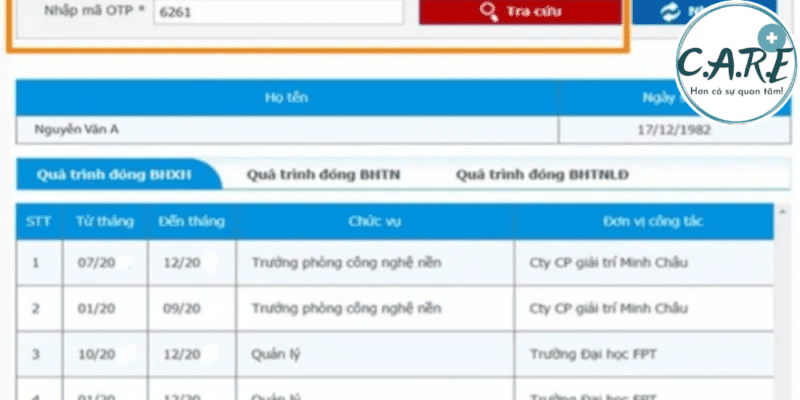Click the STT column header
Screen dimensions: 800x400
click(x=39, y=221)
